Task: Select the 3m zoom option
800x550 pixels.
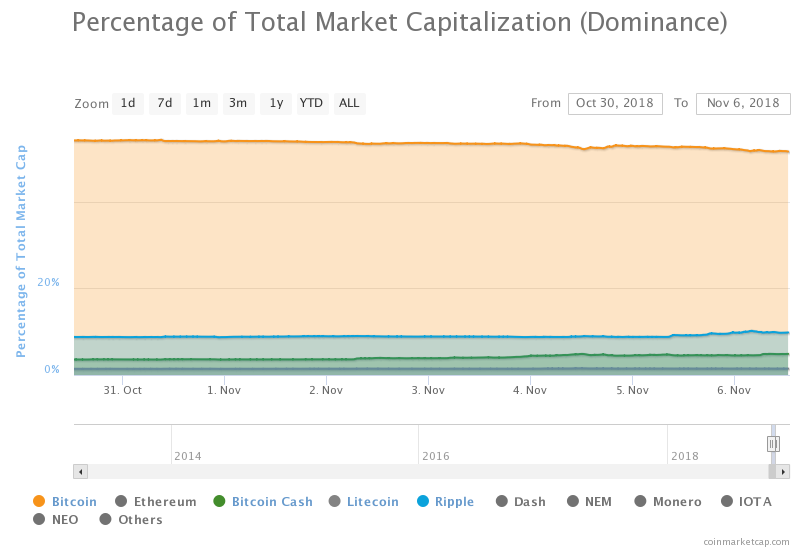Action: click(x=238, y=103)
